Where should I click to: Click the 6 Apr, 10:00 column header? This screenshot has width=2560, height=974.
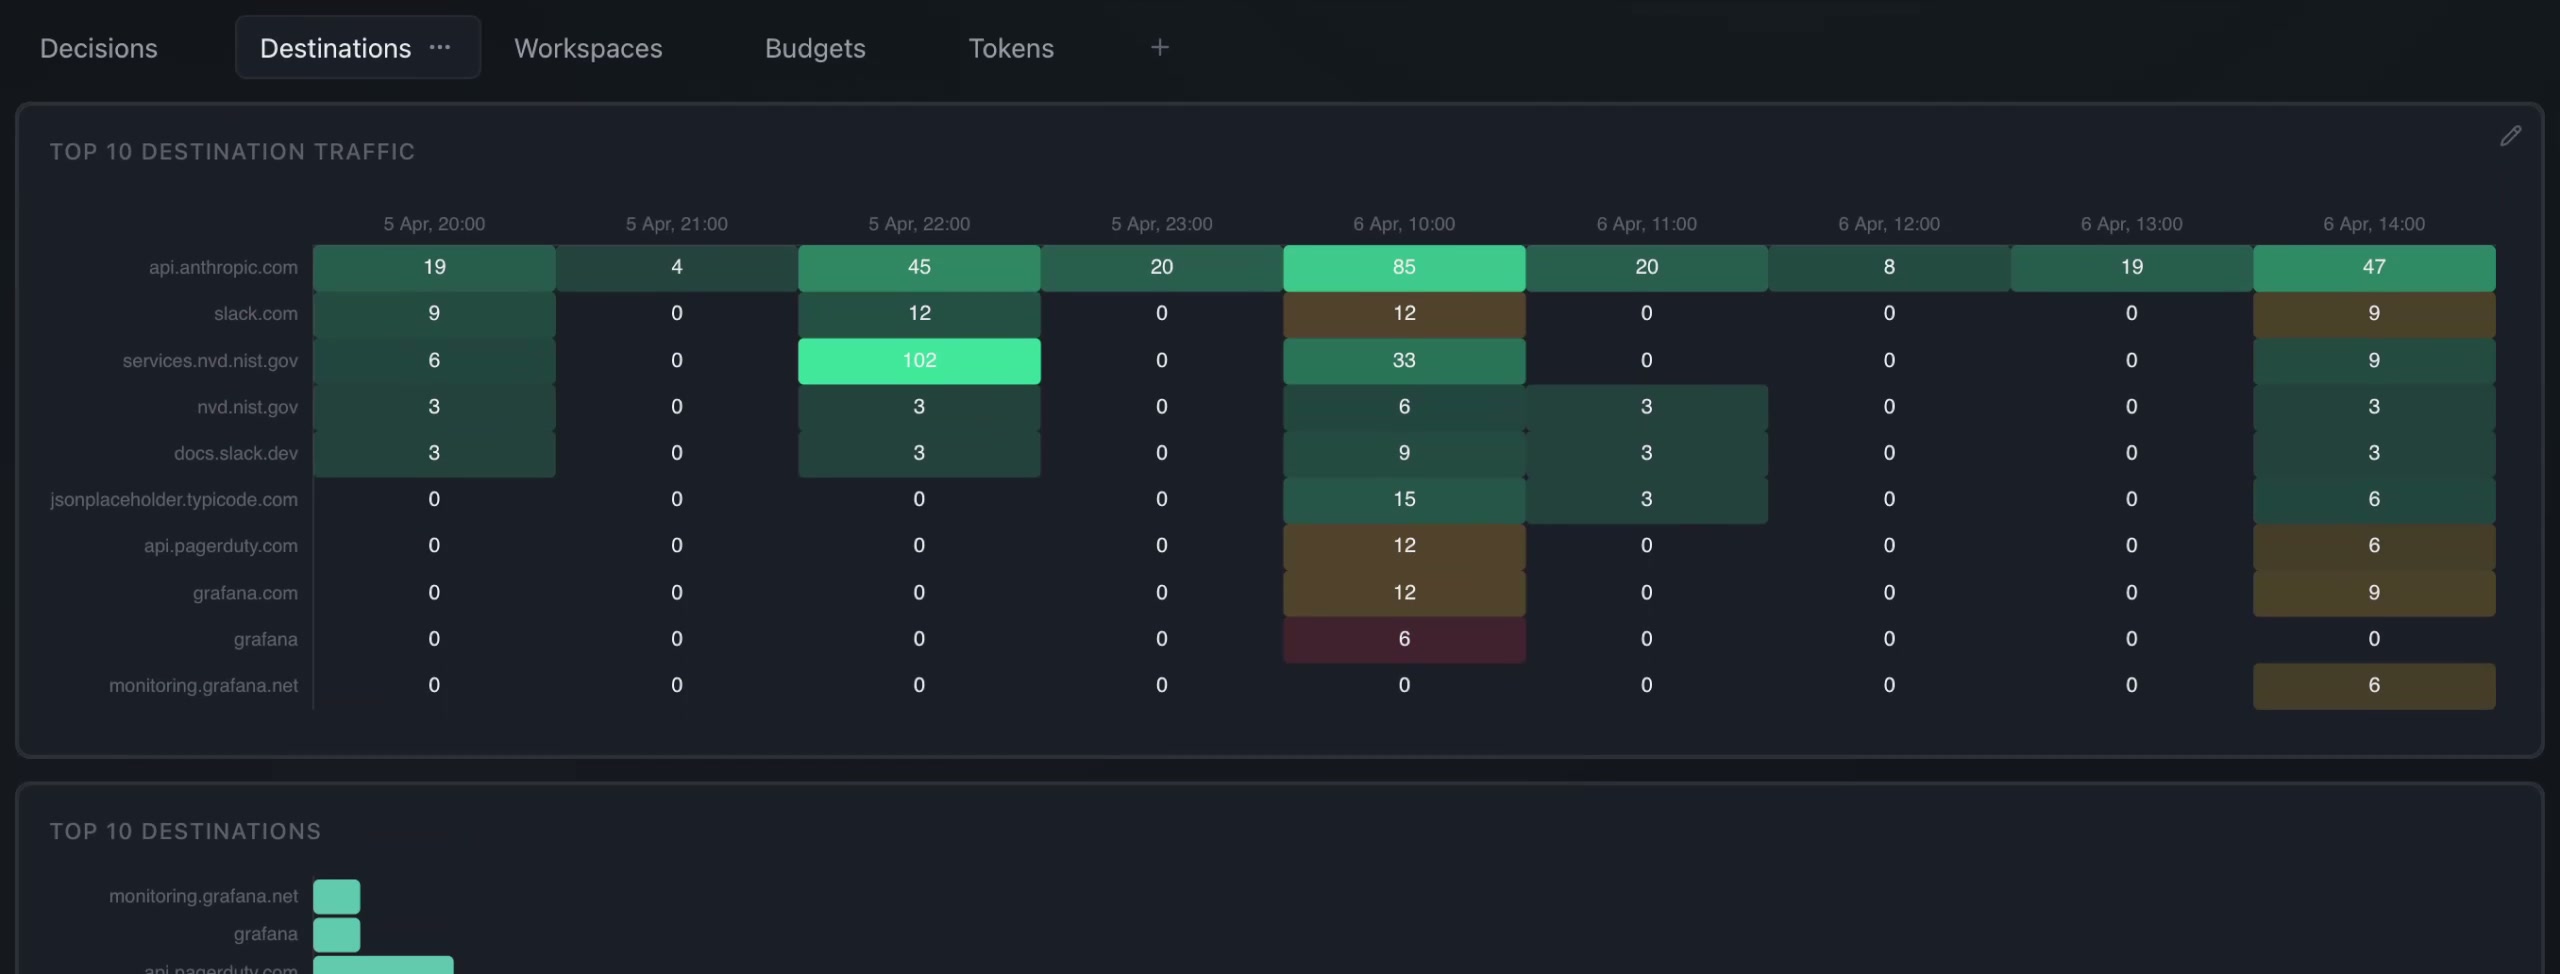pos(1404,224)
